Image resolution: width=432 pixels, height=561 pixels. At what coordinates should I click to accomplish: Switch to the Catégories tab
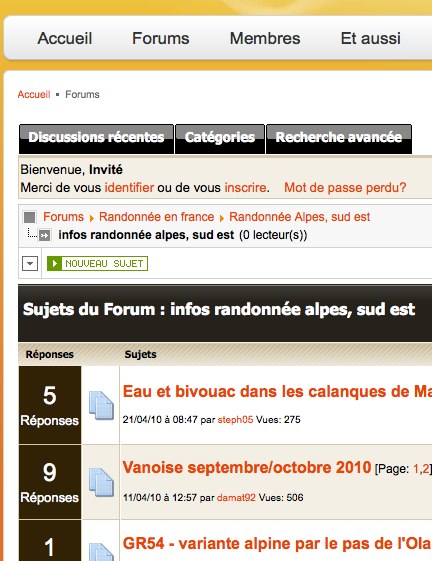[x=220, y=139]
